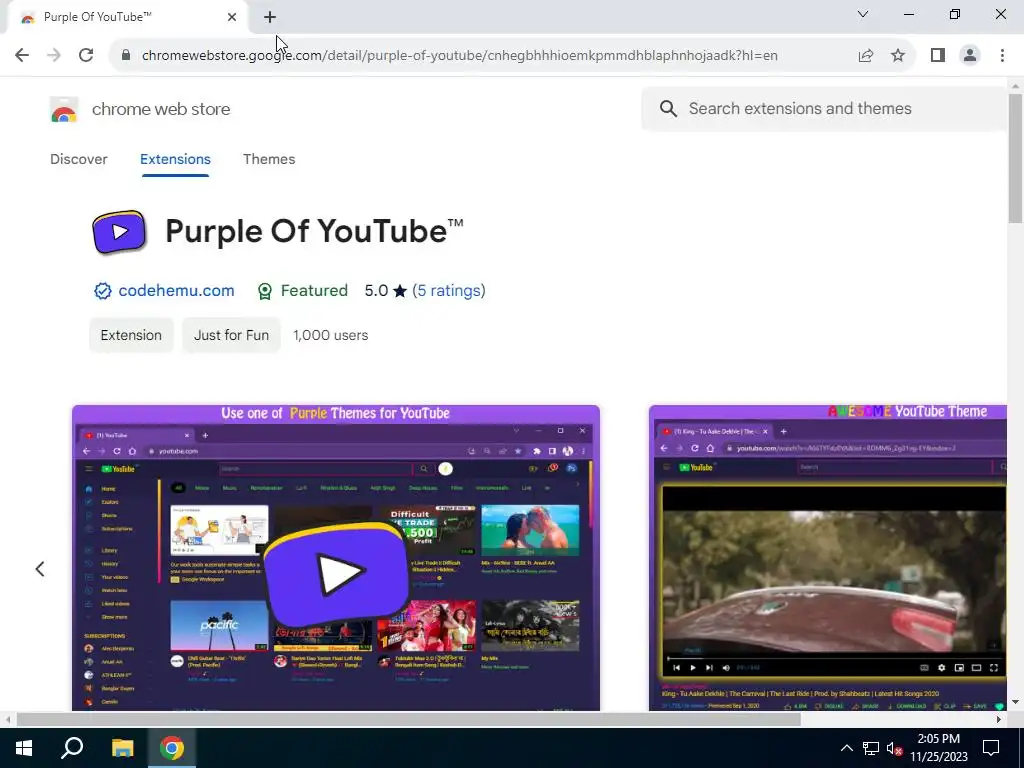Image resolution: width=1024 pixels, height=768 pixels.
Task: Click the Featured badge
Action: tap(302, 291)
